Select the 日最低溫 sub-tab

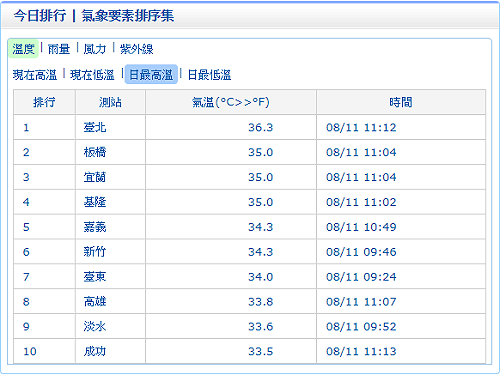(x=210, y=75)
